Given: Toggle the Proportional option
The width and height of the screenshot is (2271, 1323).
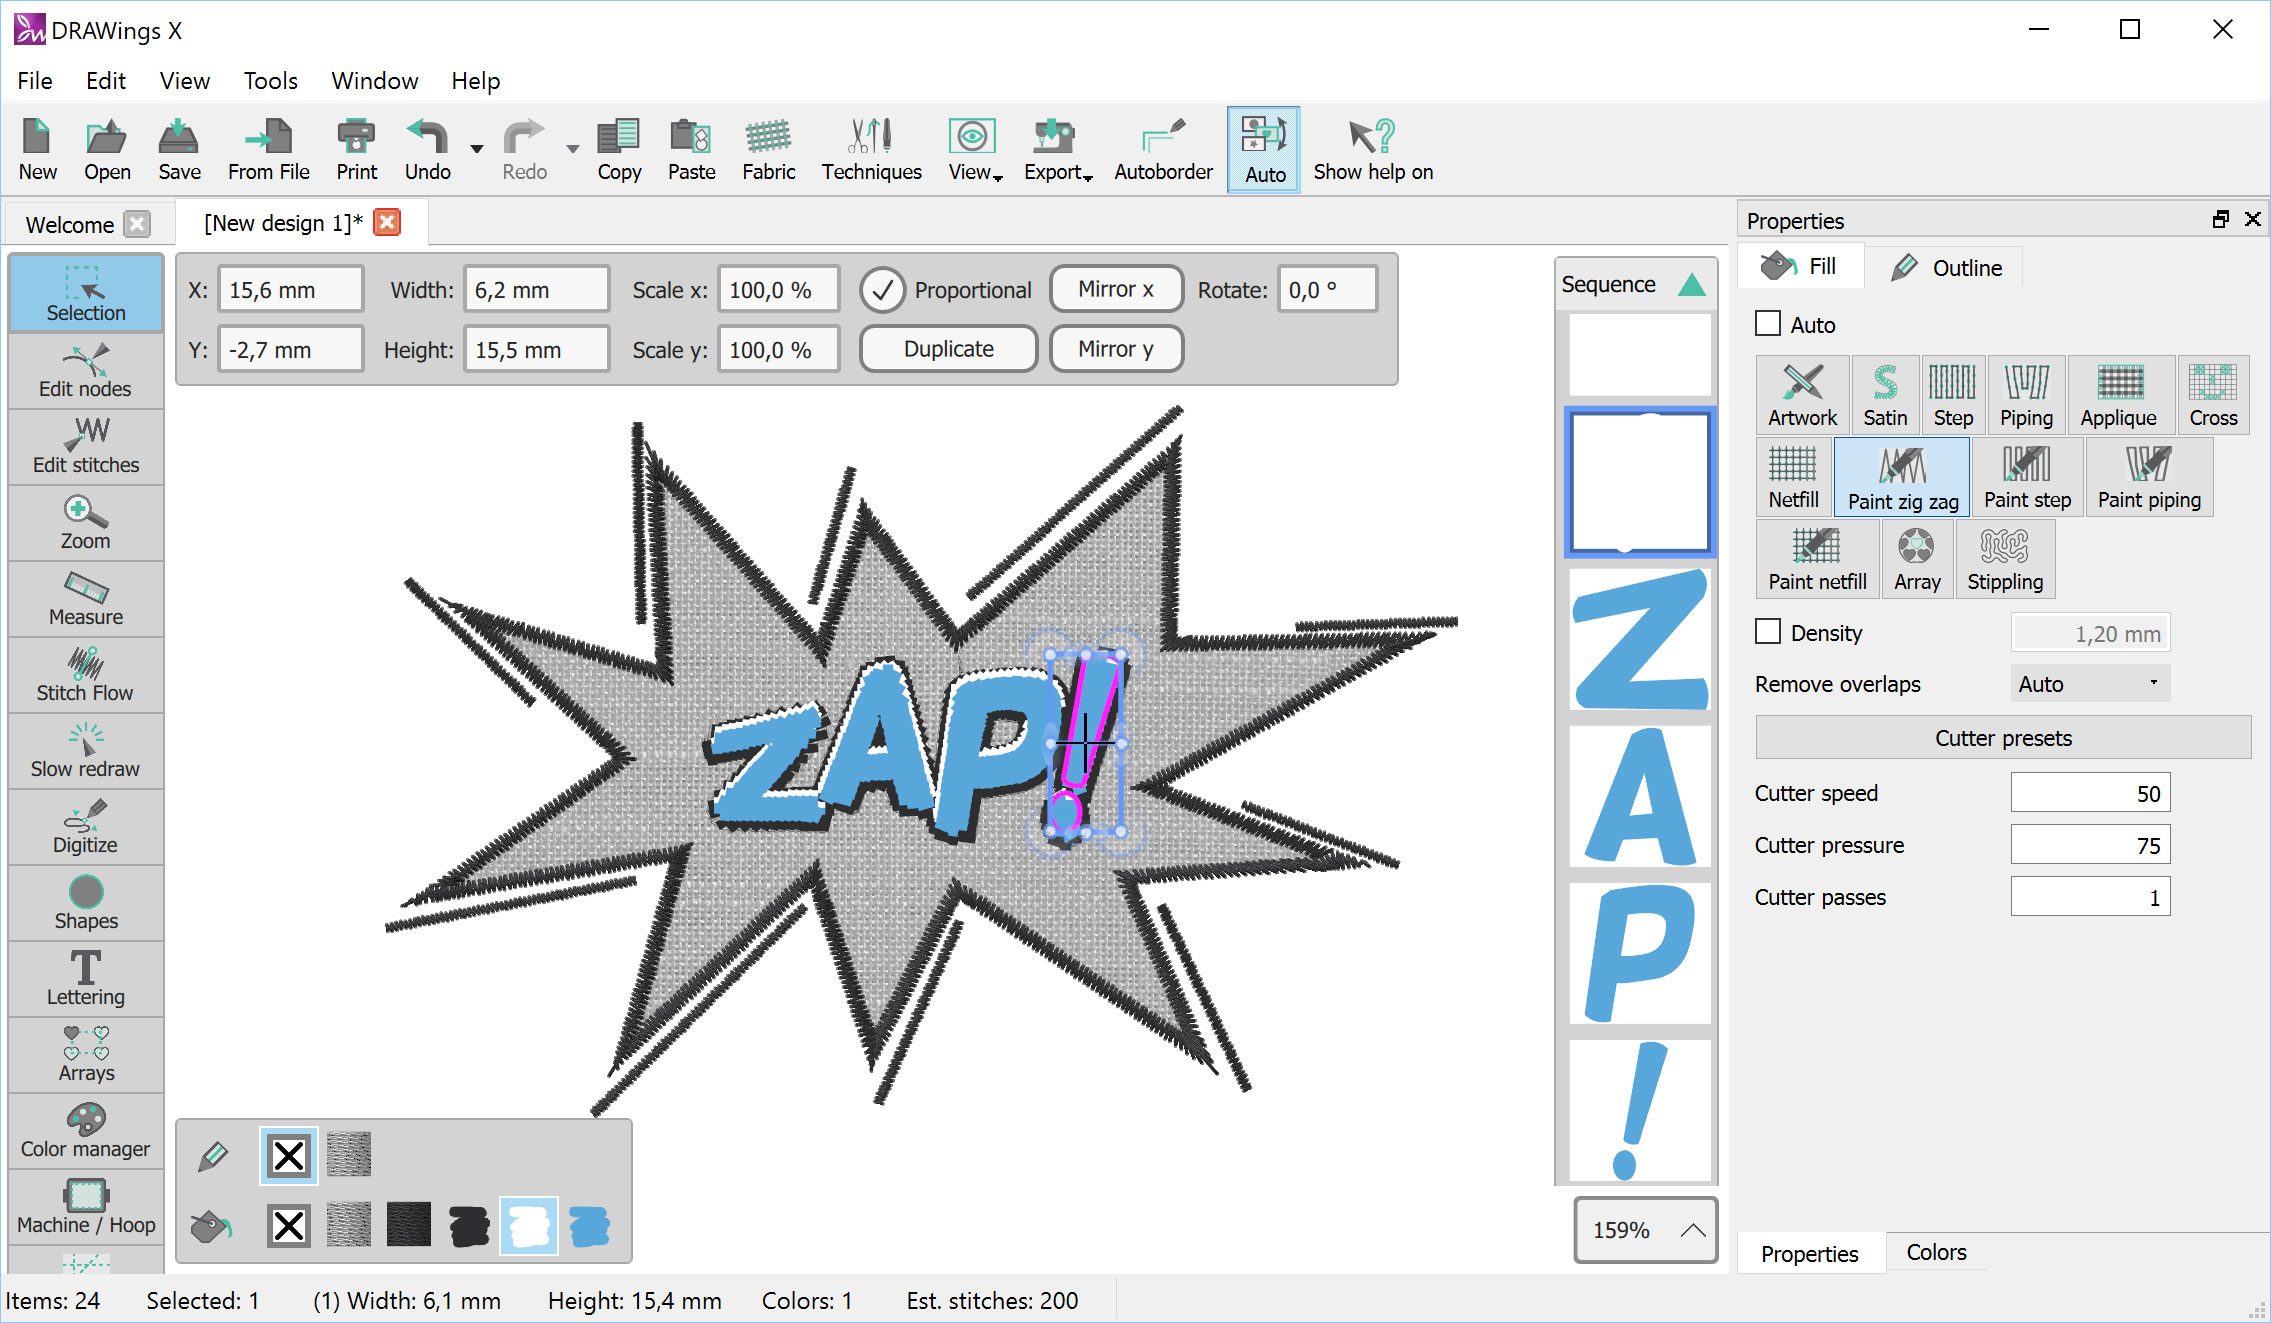Looking at the screenshot, I should (x=882, y=290).
